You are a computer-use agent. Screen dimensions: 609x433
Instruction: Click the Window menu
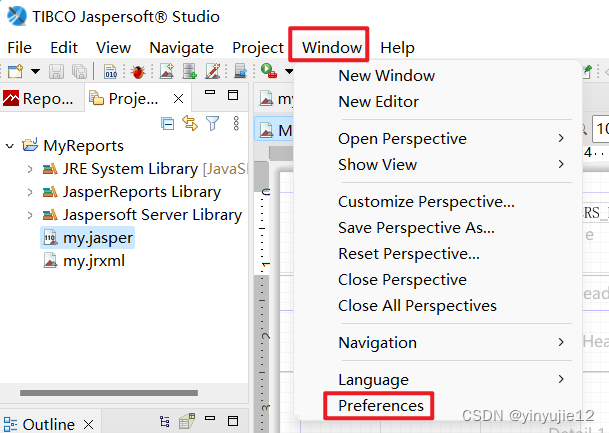coord(332,48)
